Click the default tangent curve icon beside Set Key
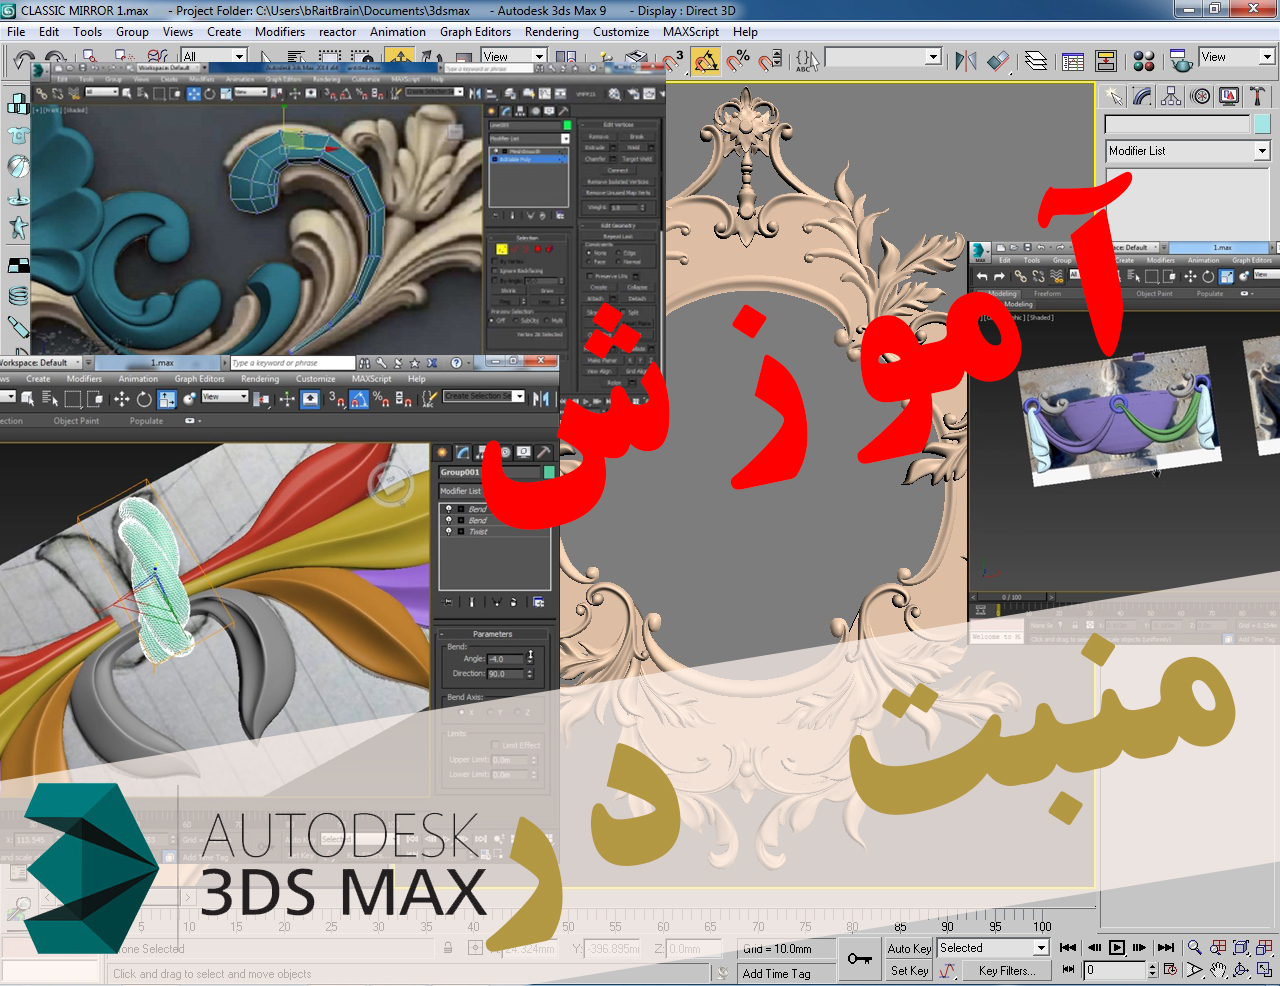The image size is (1280, 986). tap(947, 970)
